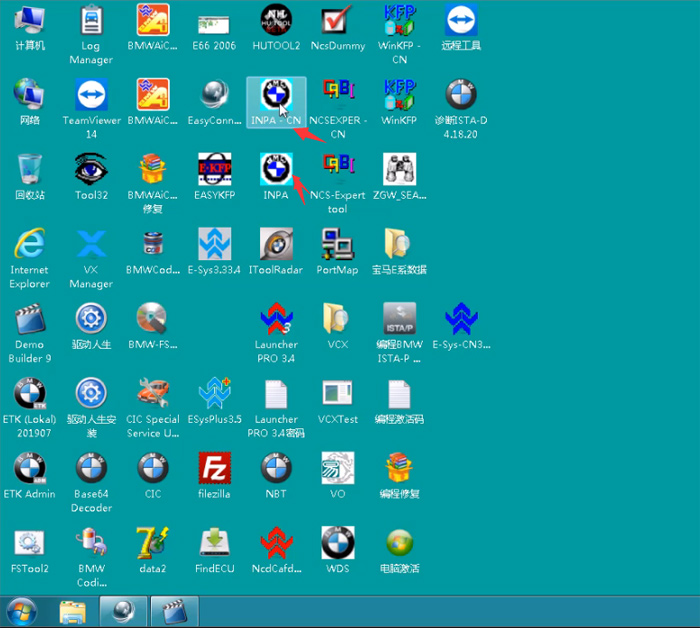Click the Internet Explorer shortcut

click(x=30, y=259)
